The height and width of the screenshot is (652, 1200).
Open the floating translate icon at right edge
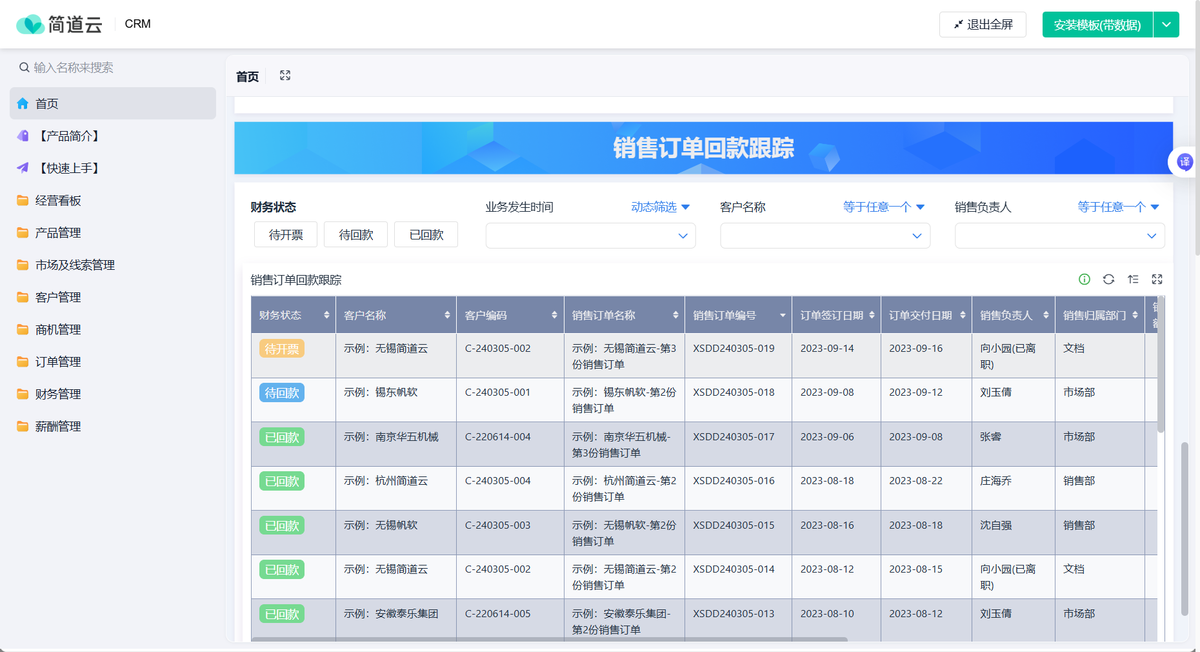(x=1185, y=162)
